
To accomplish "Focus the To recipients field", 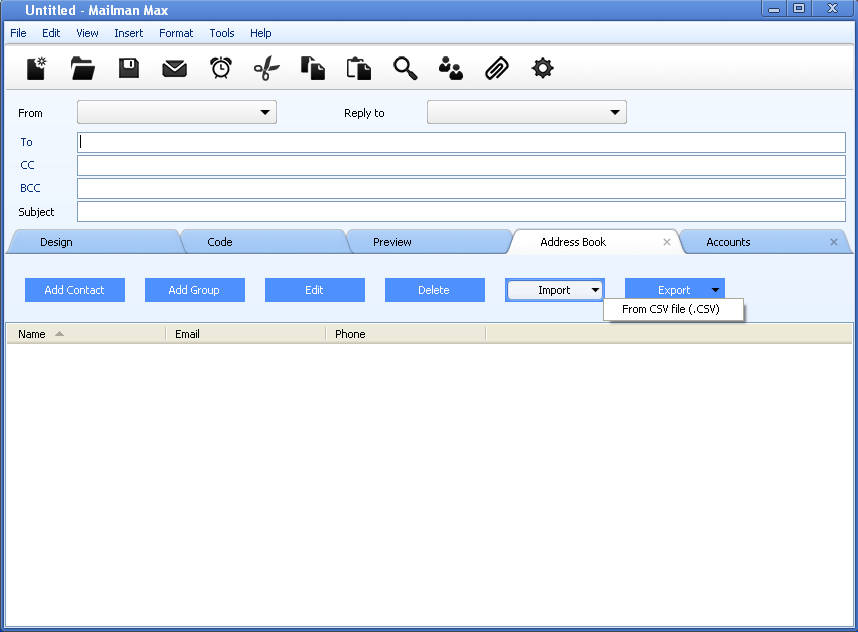I will pos(461,142).
